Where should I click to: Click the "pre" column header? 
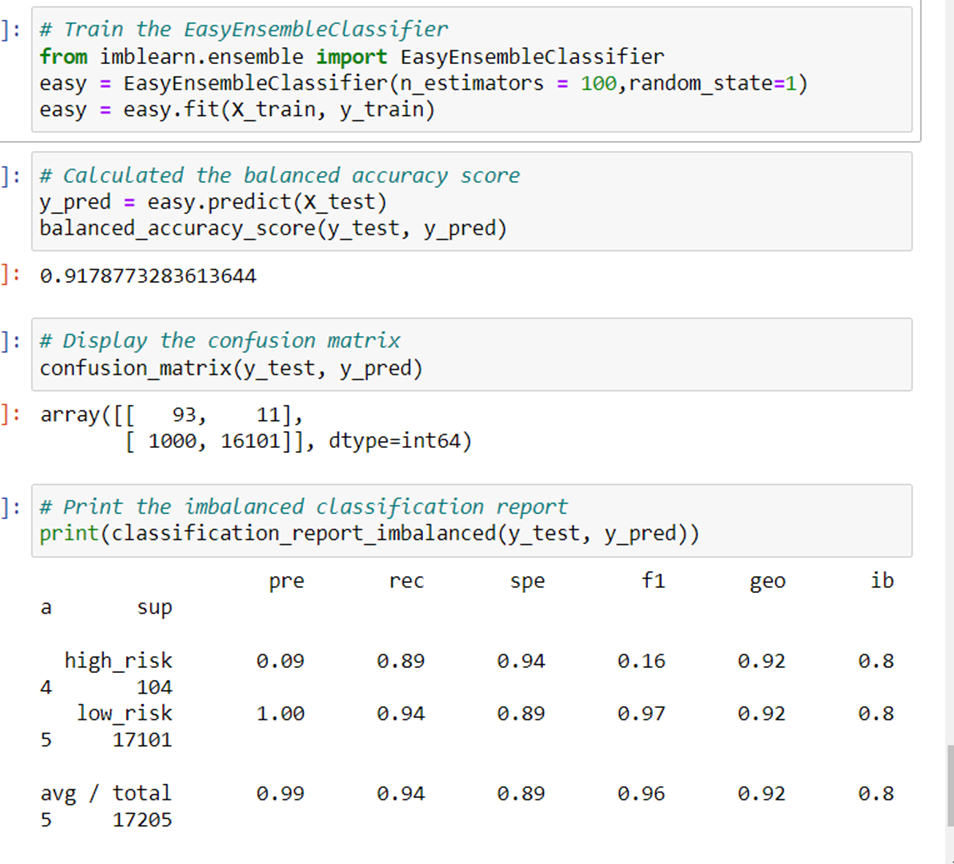point(287,582)
